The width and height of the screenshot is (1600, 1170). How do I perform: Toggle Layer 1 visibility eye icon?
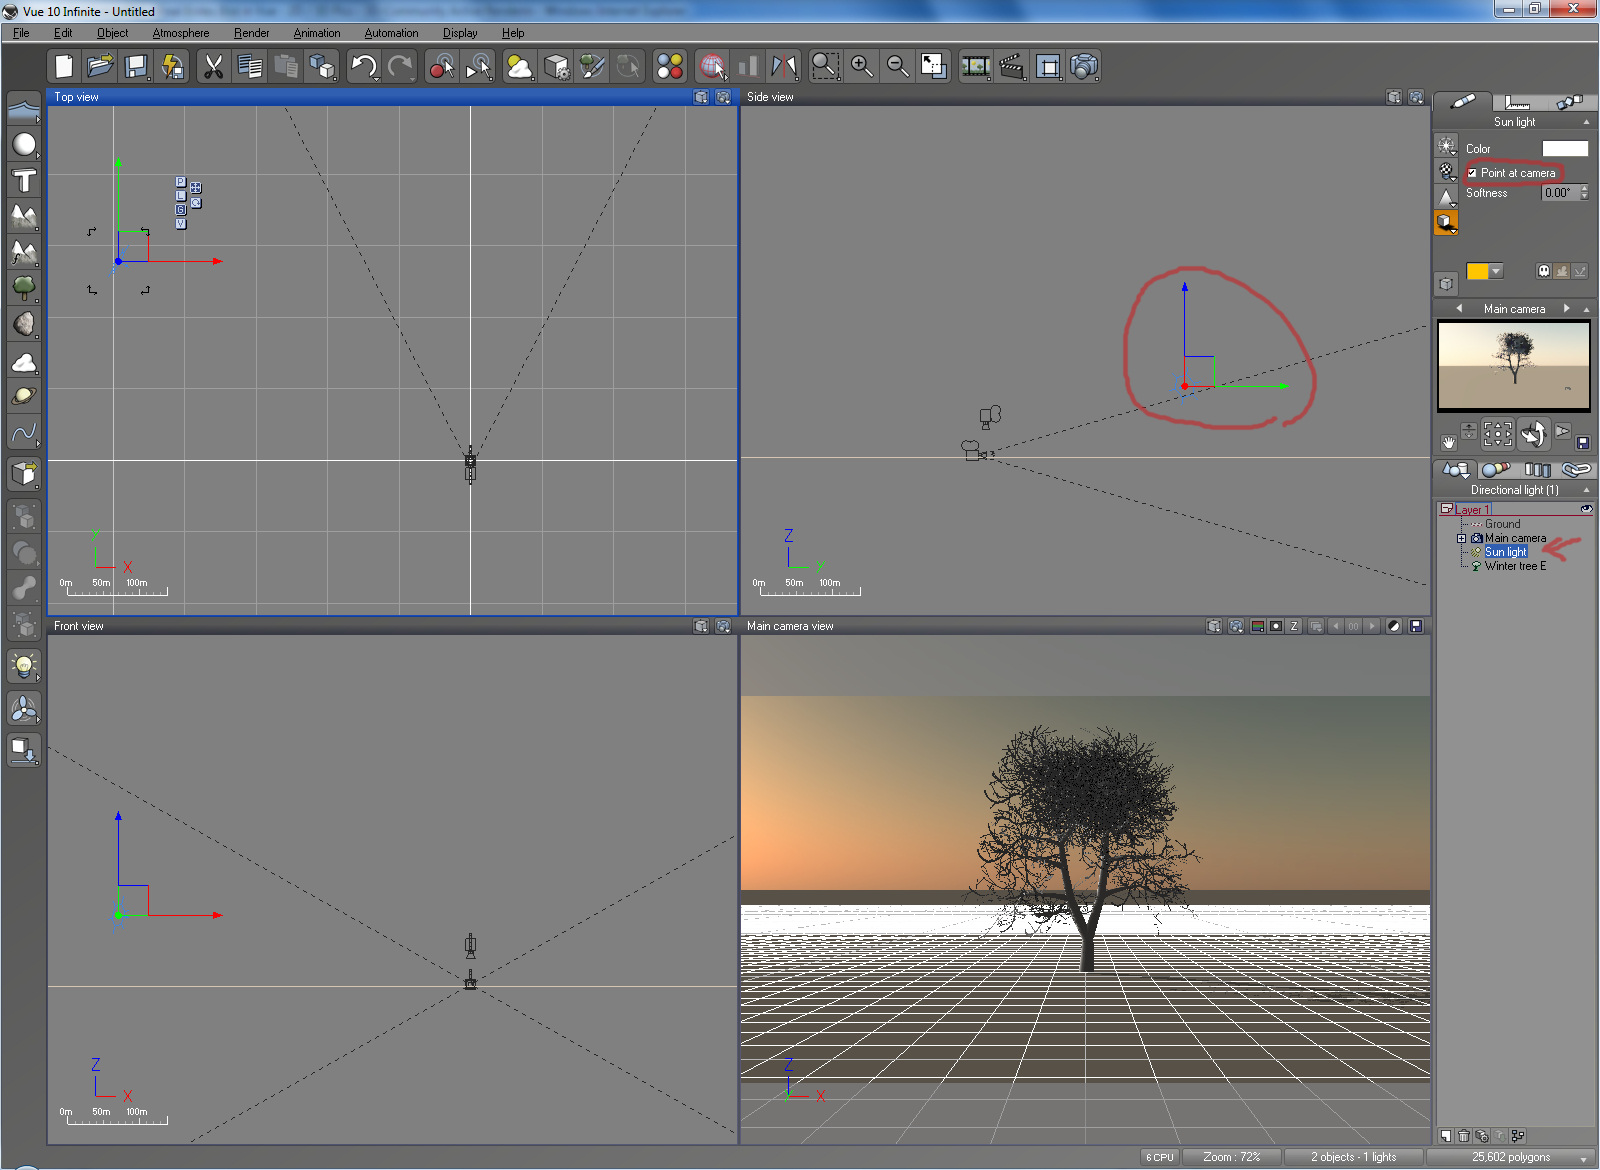coord(1586,509)
